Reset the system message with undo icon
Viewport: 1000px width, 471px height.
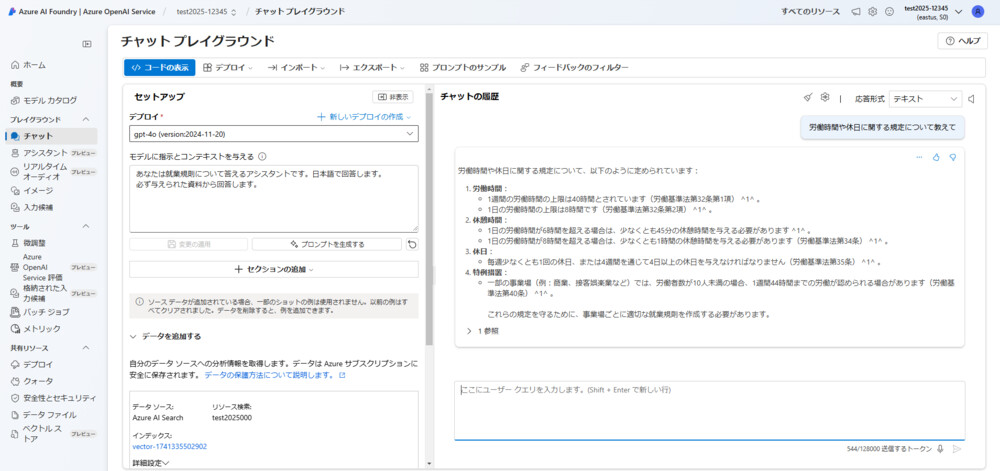click(412, 244)
